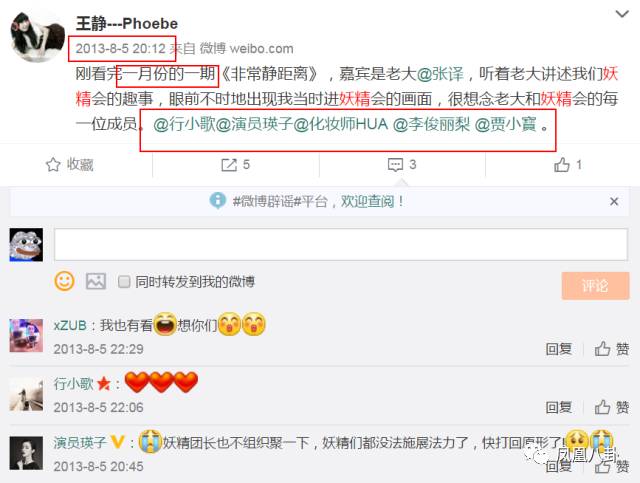Viewport: 640px width, 483px height.
Task: Reply to xZUB's comment via 回复
Action: pyautogui.click(x=559, y=349)
